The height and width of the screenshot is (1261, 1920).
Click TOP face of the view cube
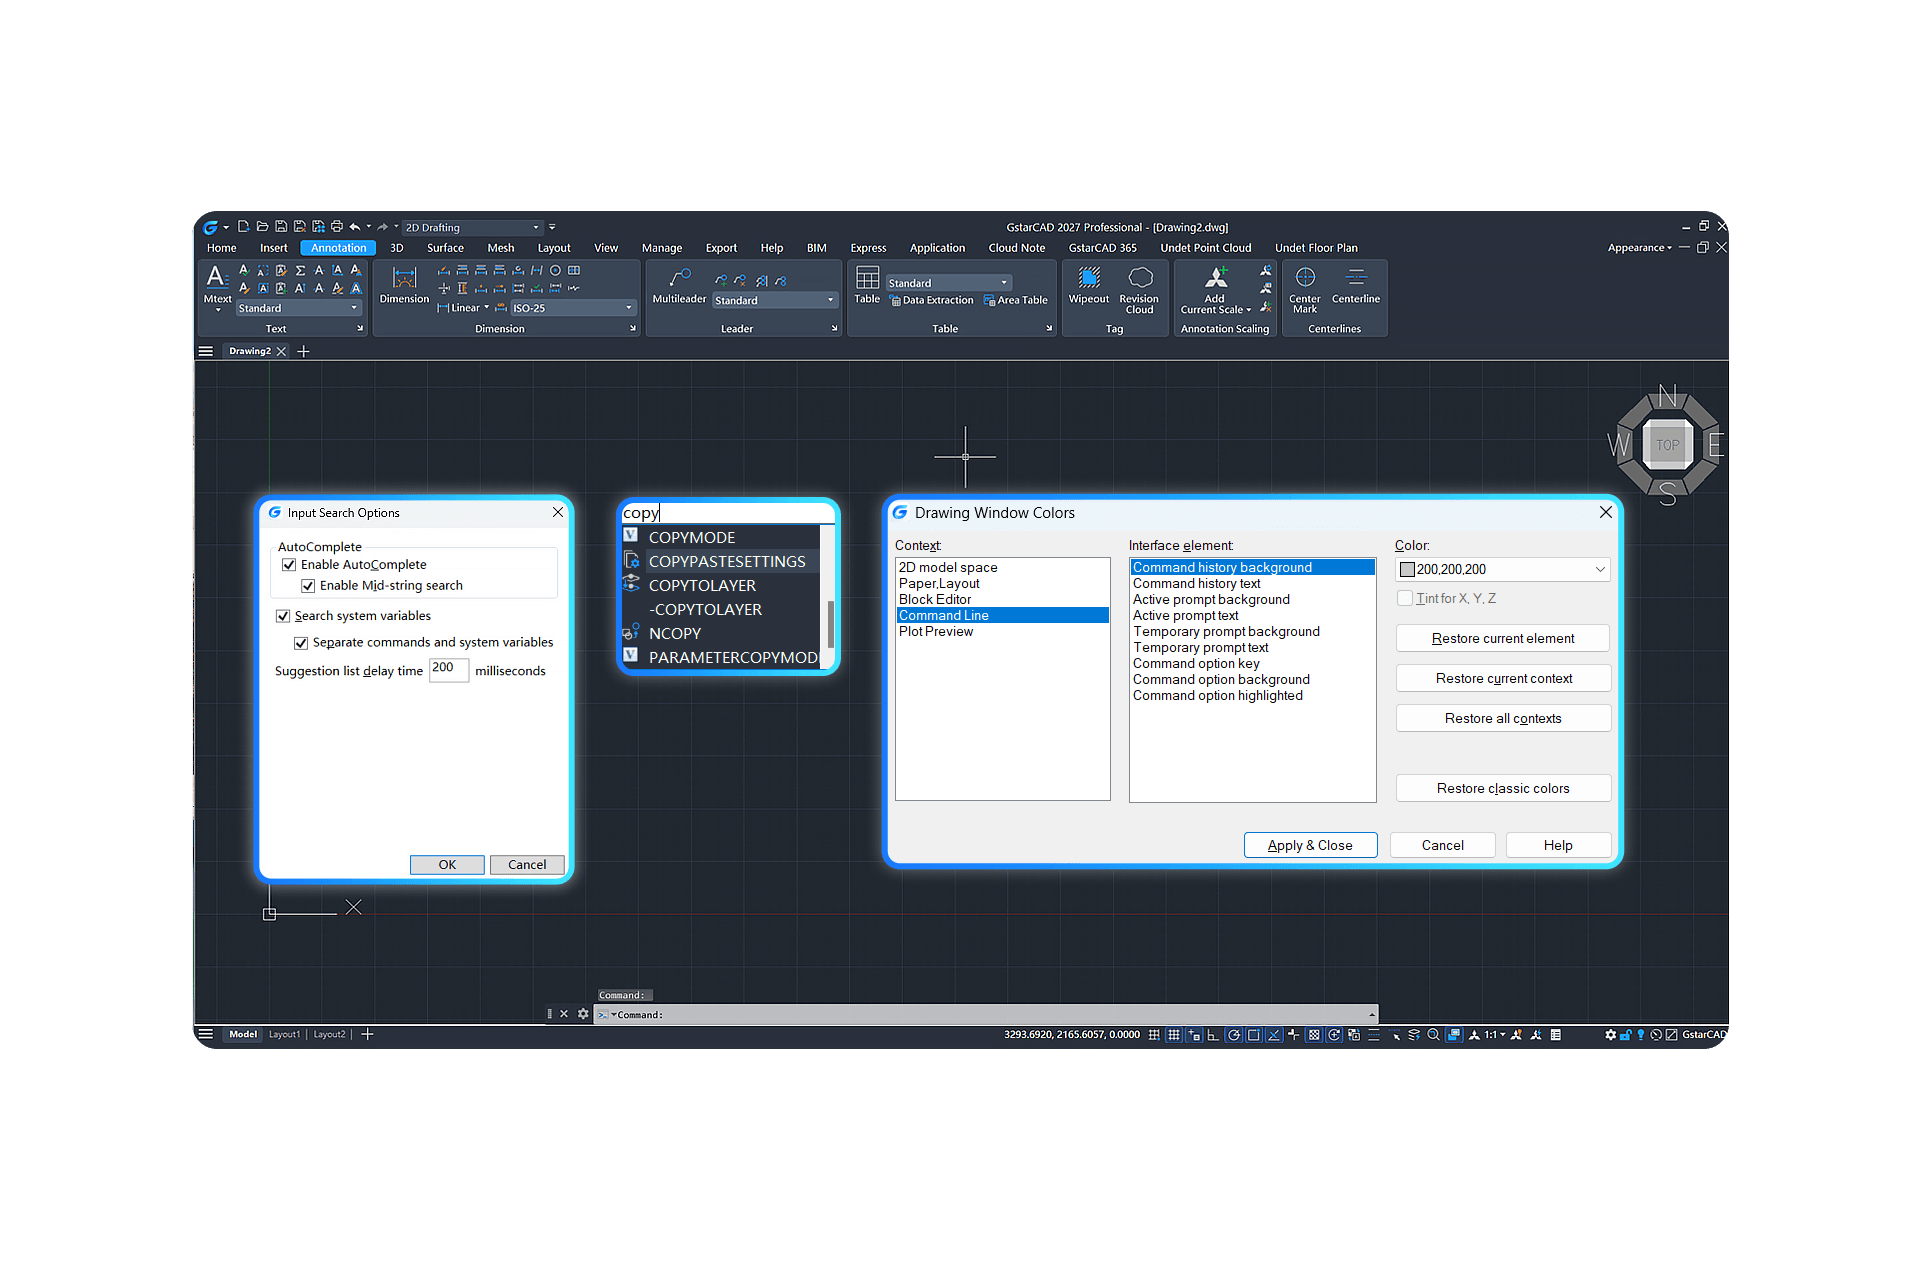(1668, 445)
